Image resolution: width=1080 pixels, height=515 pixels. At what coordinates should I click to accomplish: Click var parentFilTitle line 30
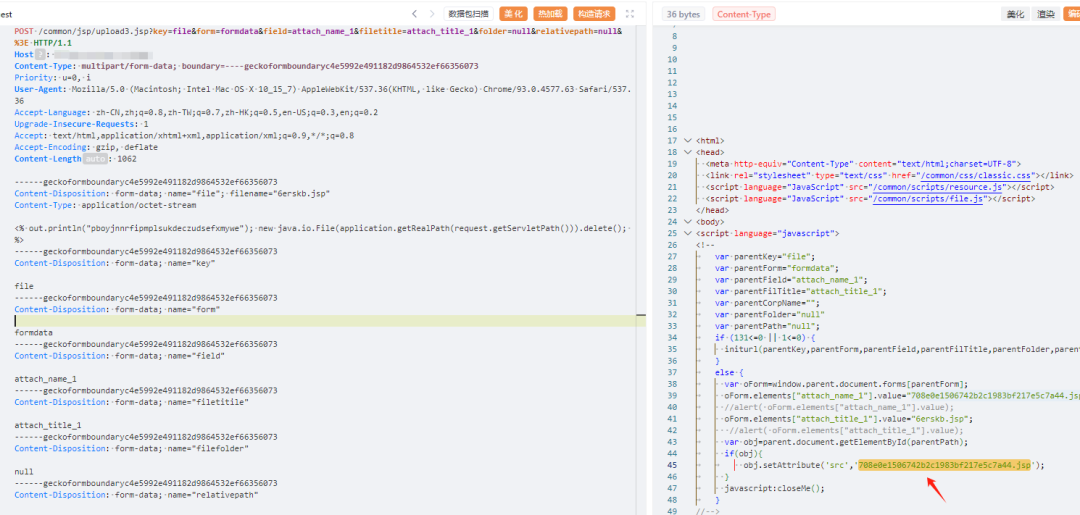tap(800, 291)
